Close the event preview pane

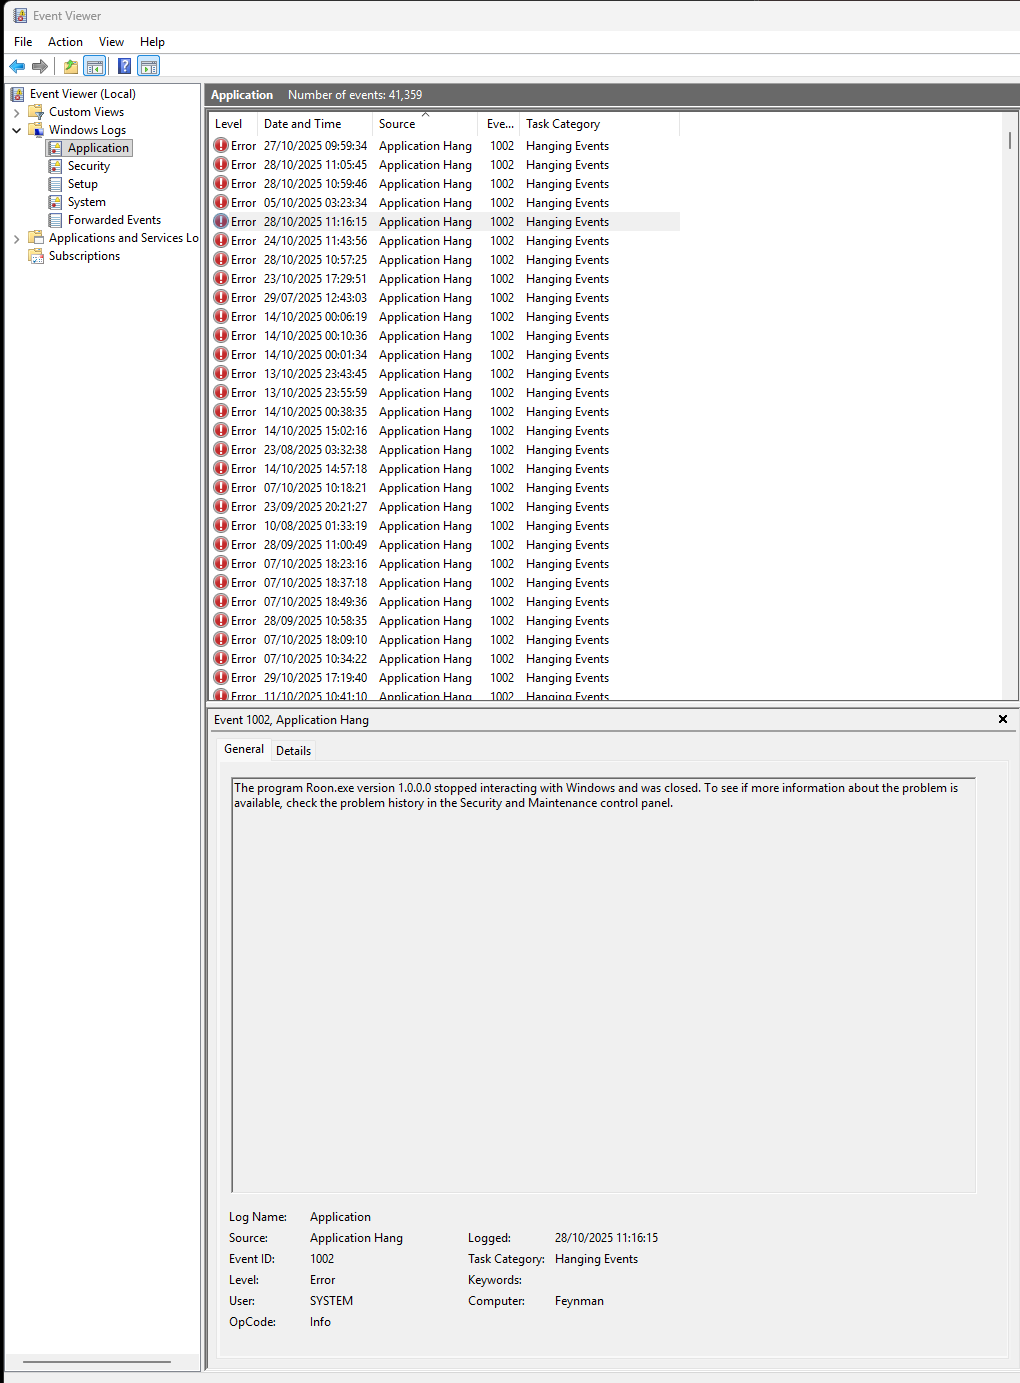click(x=1003, y=719)
